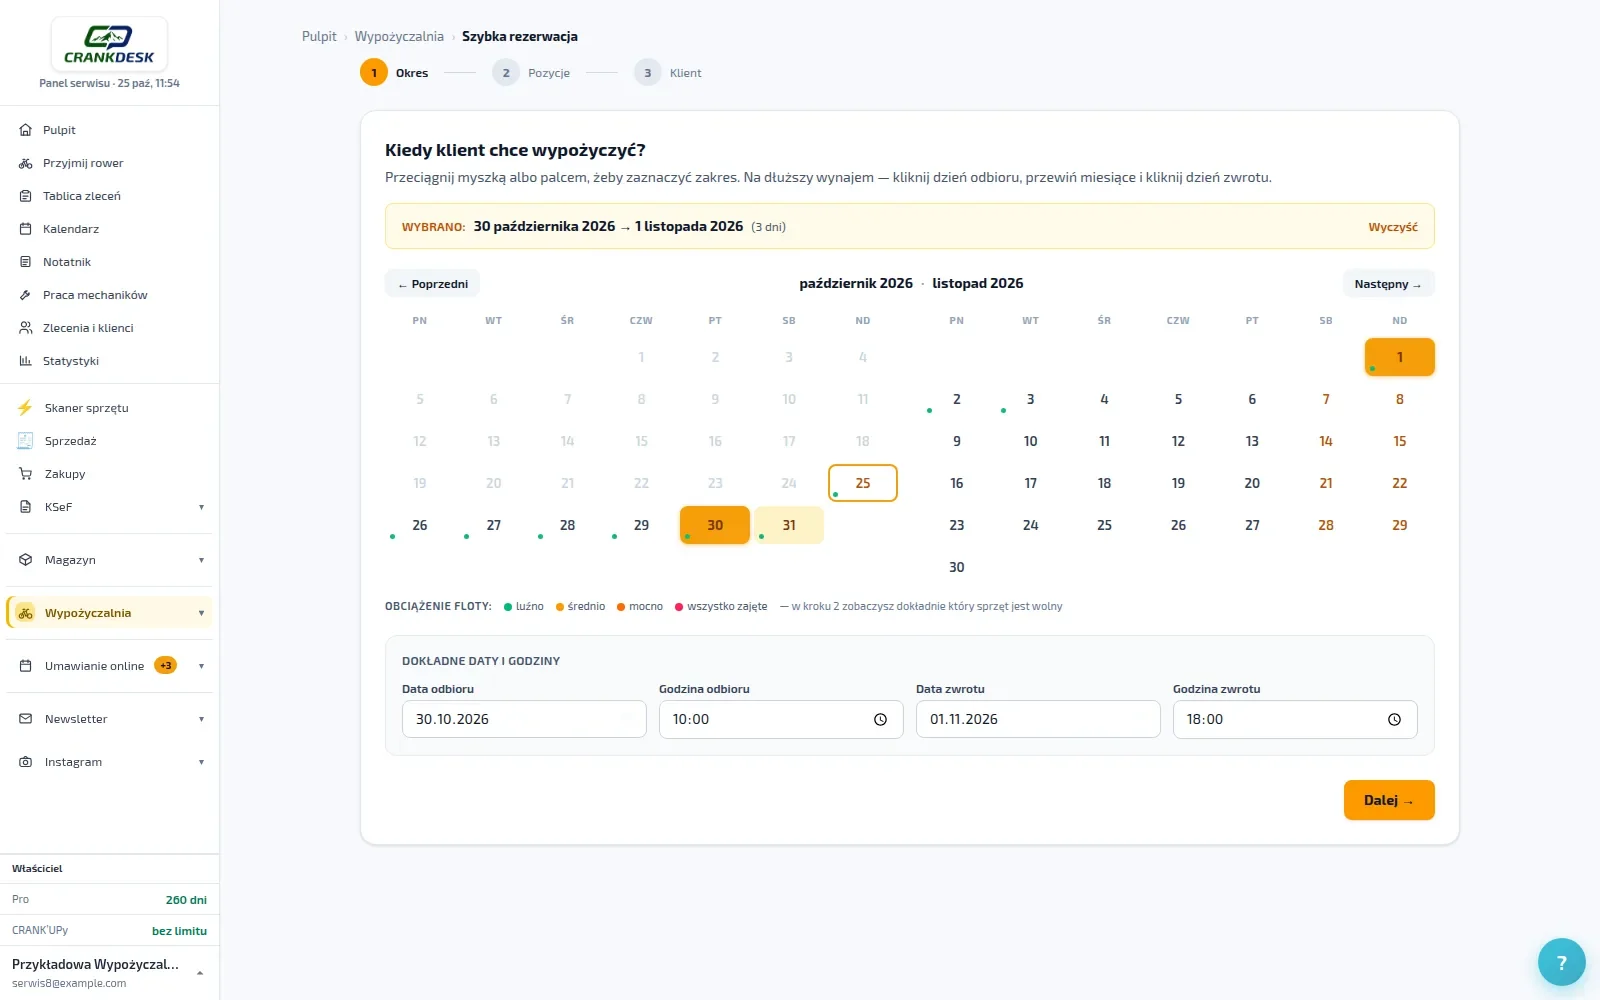Click the Sprzedaż receipt icon

coord(26,441)
